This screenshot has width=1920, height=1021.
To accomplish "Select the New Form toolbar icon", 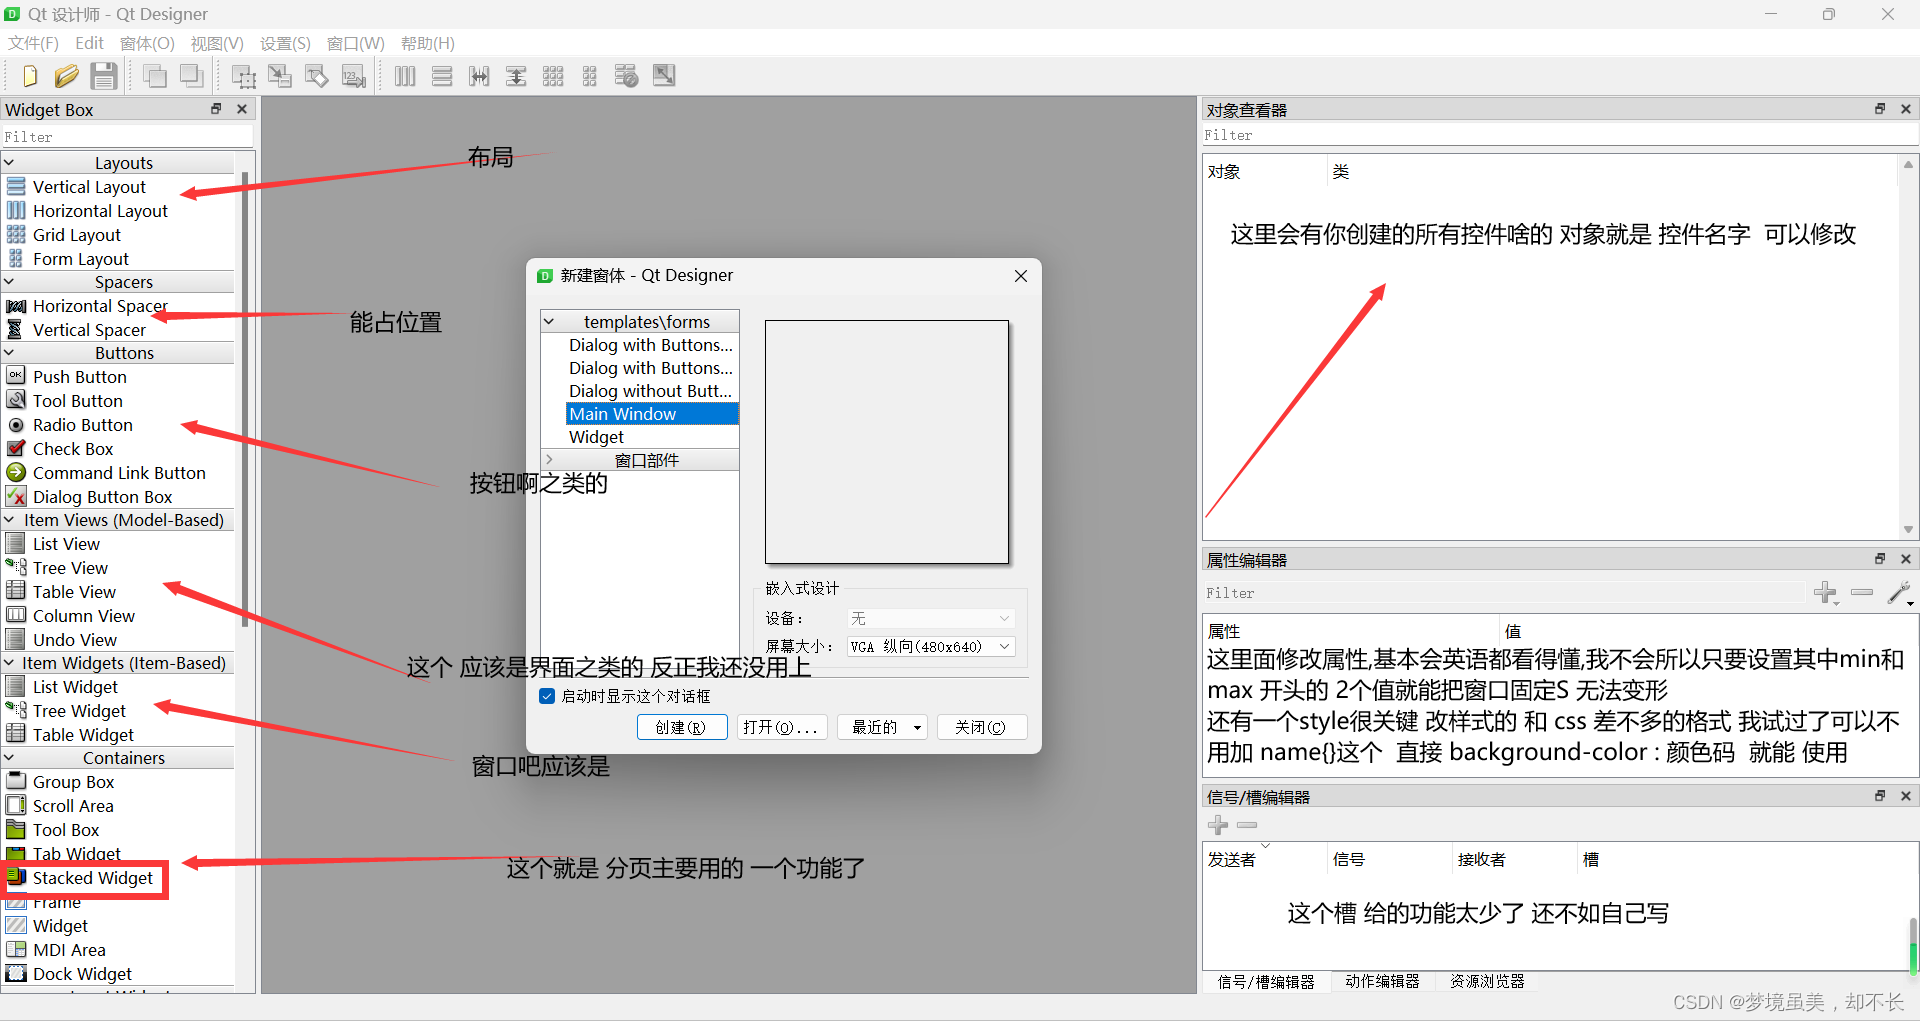I will pyautogui.click(x=29, y=75).
